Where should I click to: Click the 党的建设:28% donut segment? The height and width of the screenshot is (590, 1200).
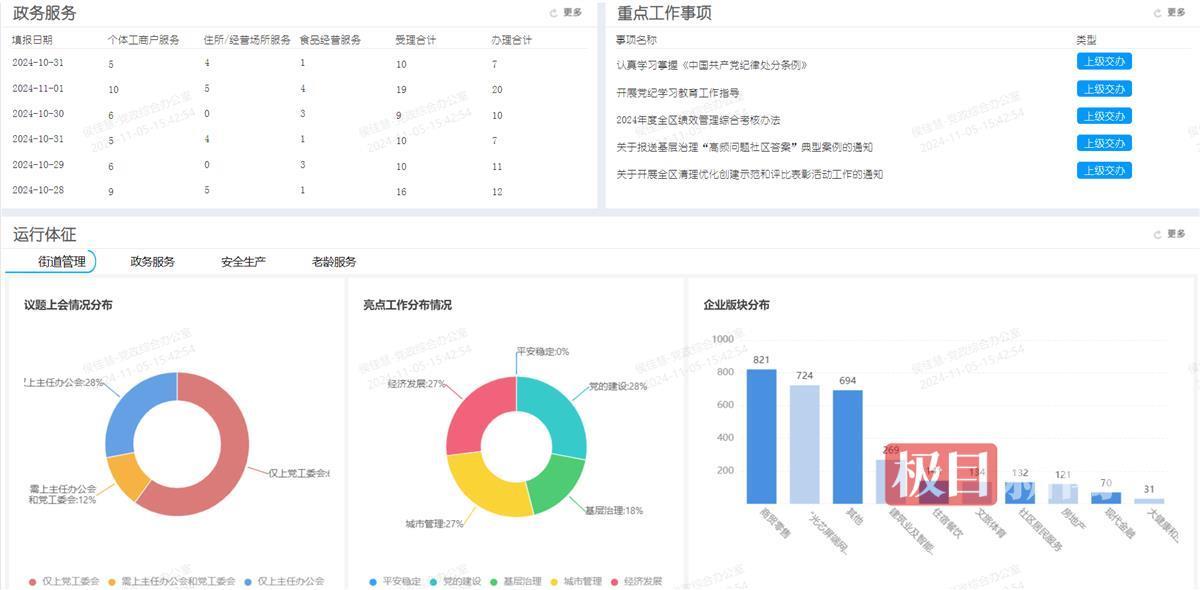coord(560,415)
